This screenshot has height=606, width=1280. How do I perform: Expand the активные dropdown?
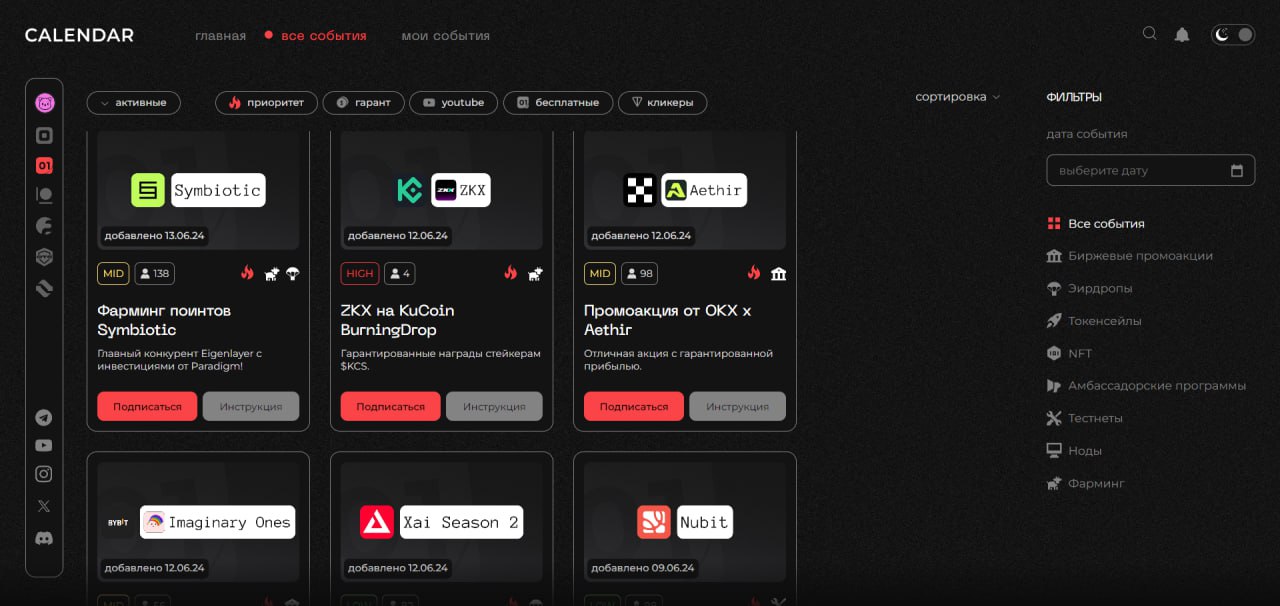pyautogui.click(x=134, y=103)
